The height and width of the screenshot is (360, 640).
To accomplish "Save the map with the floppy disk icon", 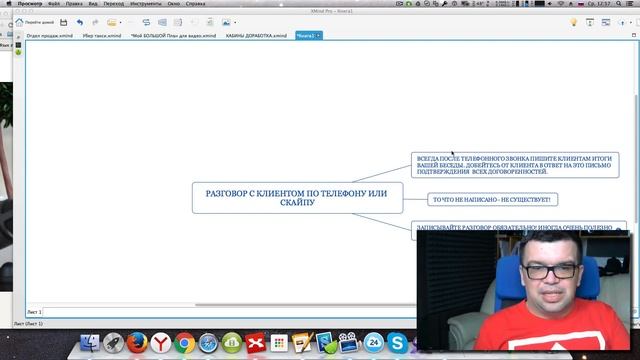I will (63, 22).
